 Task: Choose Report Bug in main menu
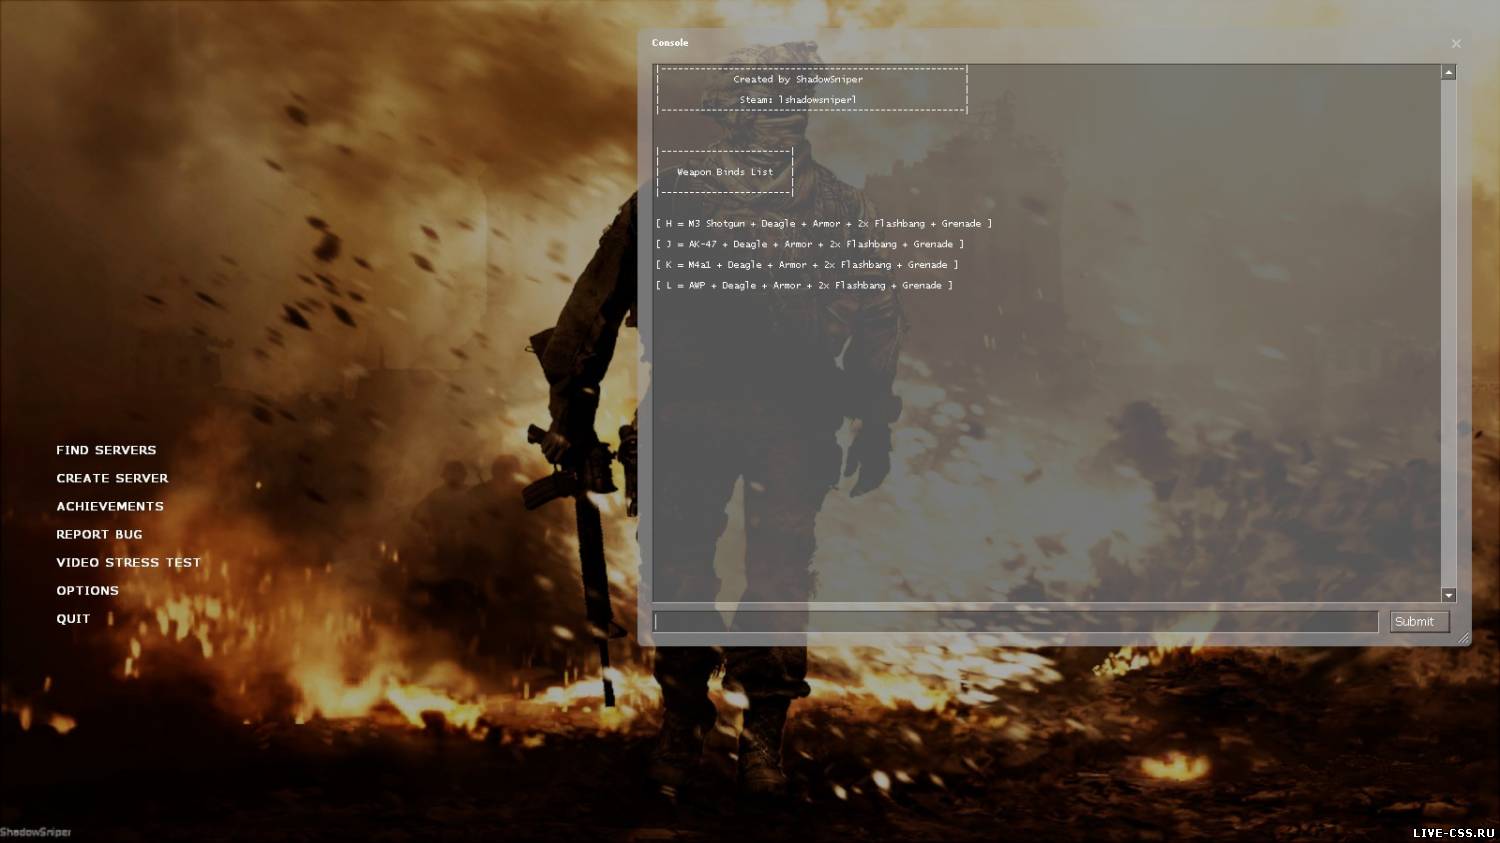[x=99, y=534]
